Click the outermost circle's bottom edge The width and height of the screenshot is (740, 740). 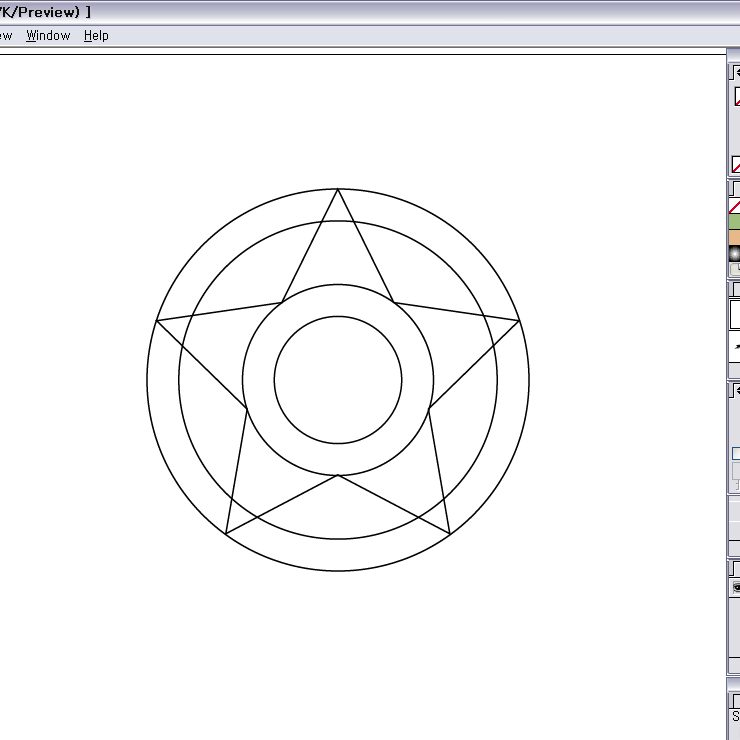click(338, 571)
